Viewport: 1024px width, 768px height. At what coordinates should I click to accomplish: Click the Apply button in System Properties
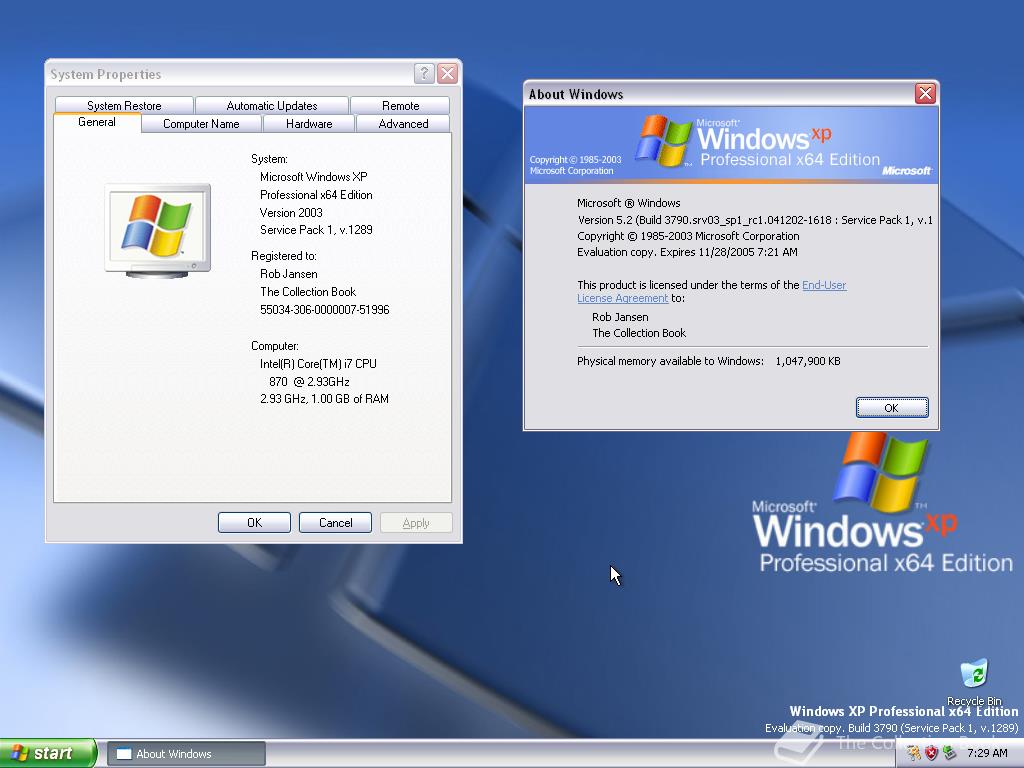coord(416,522)
